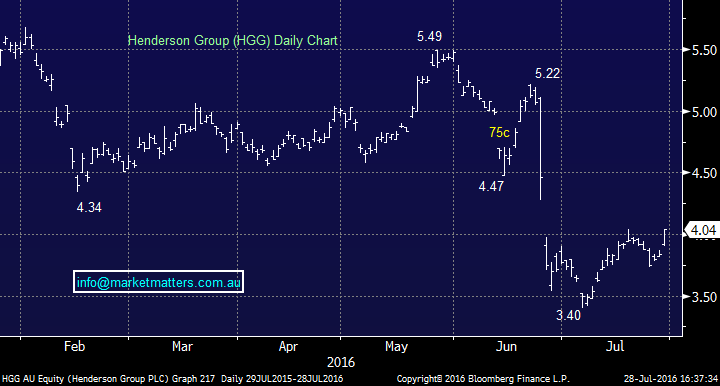Click the 28-Jul-2016 16:37:34 timestamp
Viewport: 720px width, 386px height.
tap(670, 379)
